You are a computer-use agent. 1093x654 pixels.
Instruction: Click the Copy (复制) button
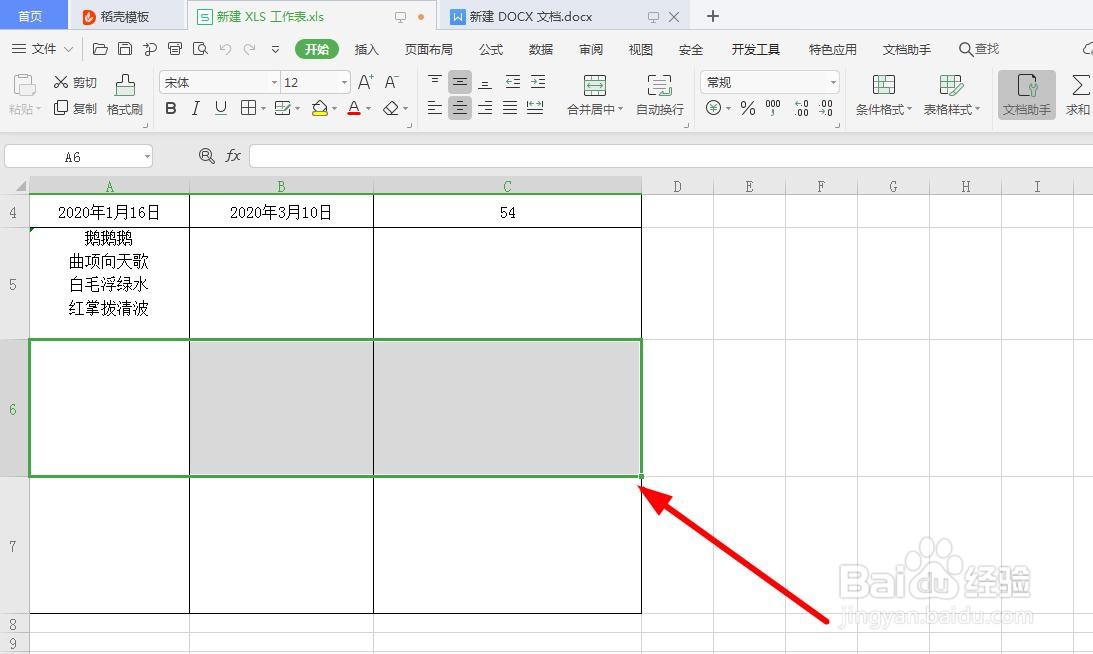75,108
